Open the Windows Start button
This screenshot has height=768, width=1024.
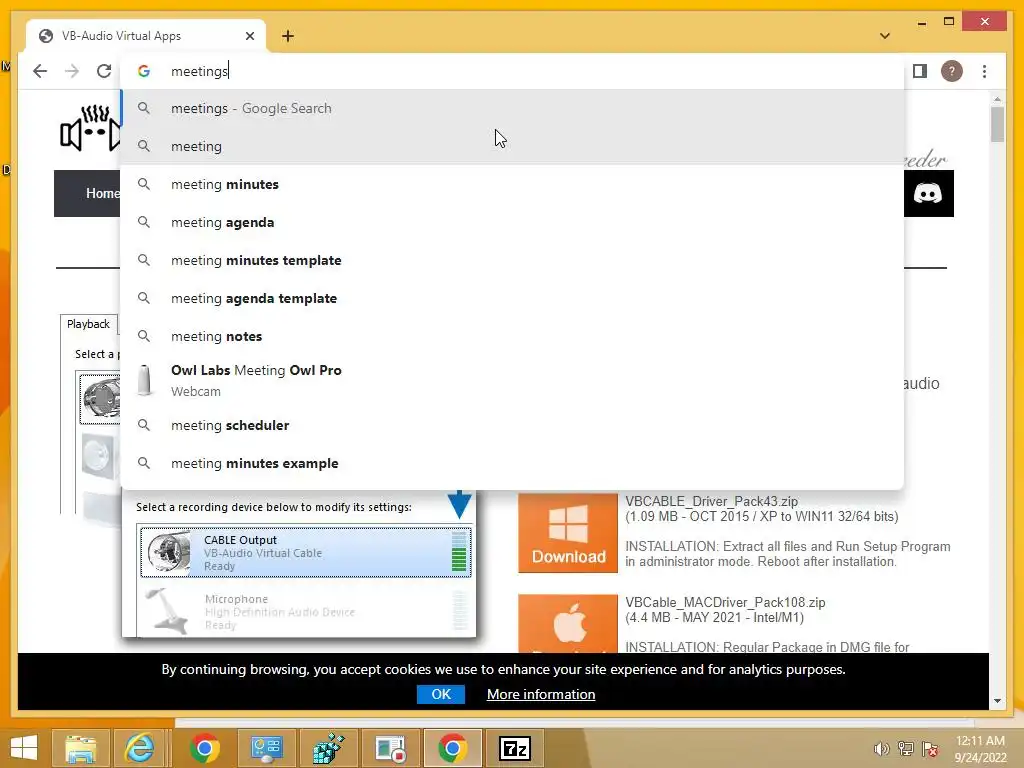click(24, 748)
